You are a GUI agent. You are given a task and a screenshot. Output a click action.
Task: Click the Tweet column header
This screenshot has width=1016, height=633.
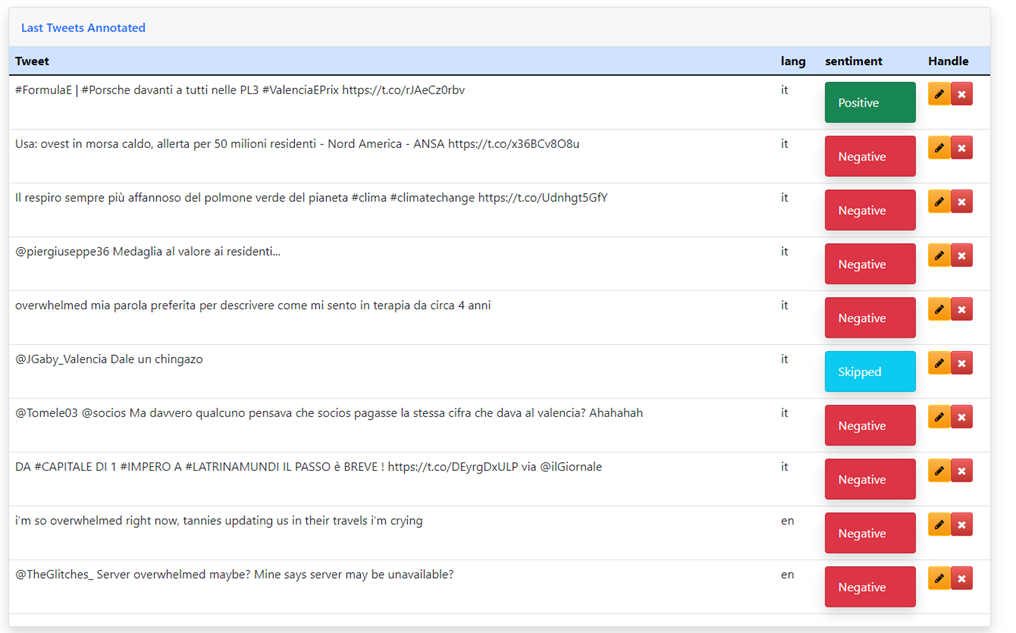click(32, 61)
